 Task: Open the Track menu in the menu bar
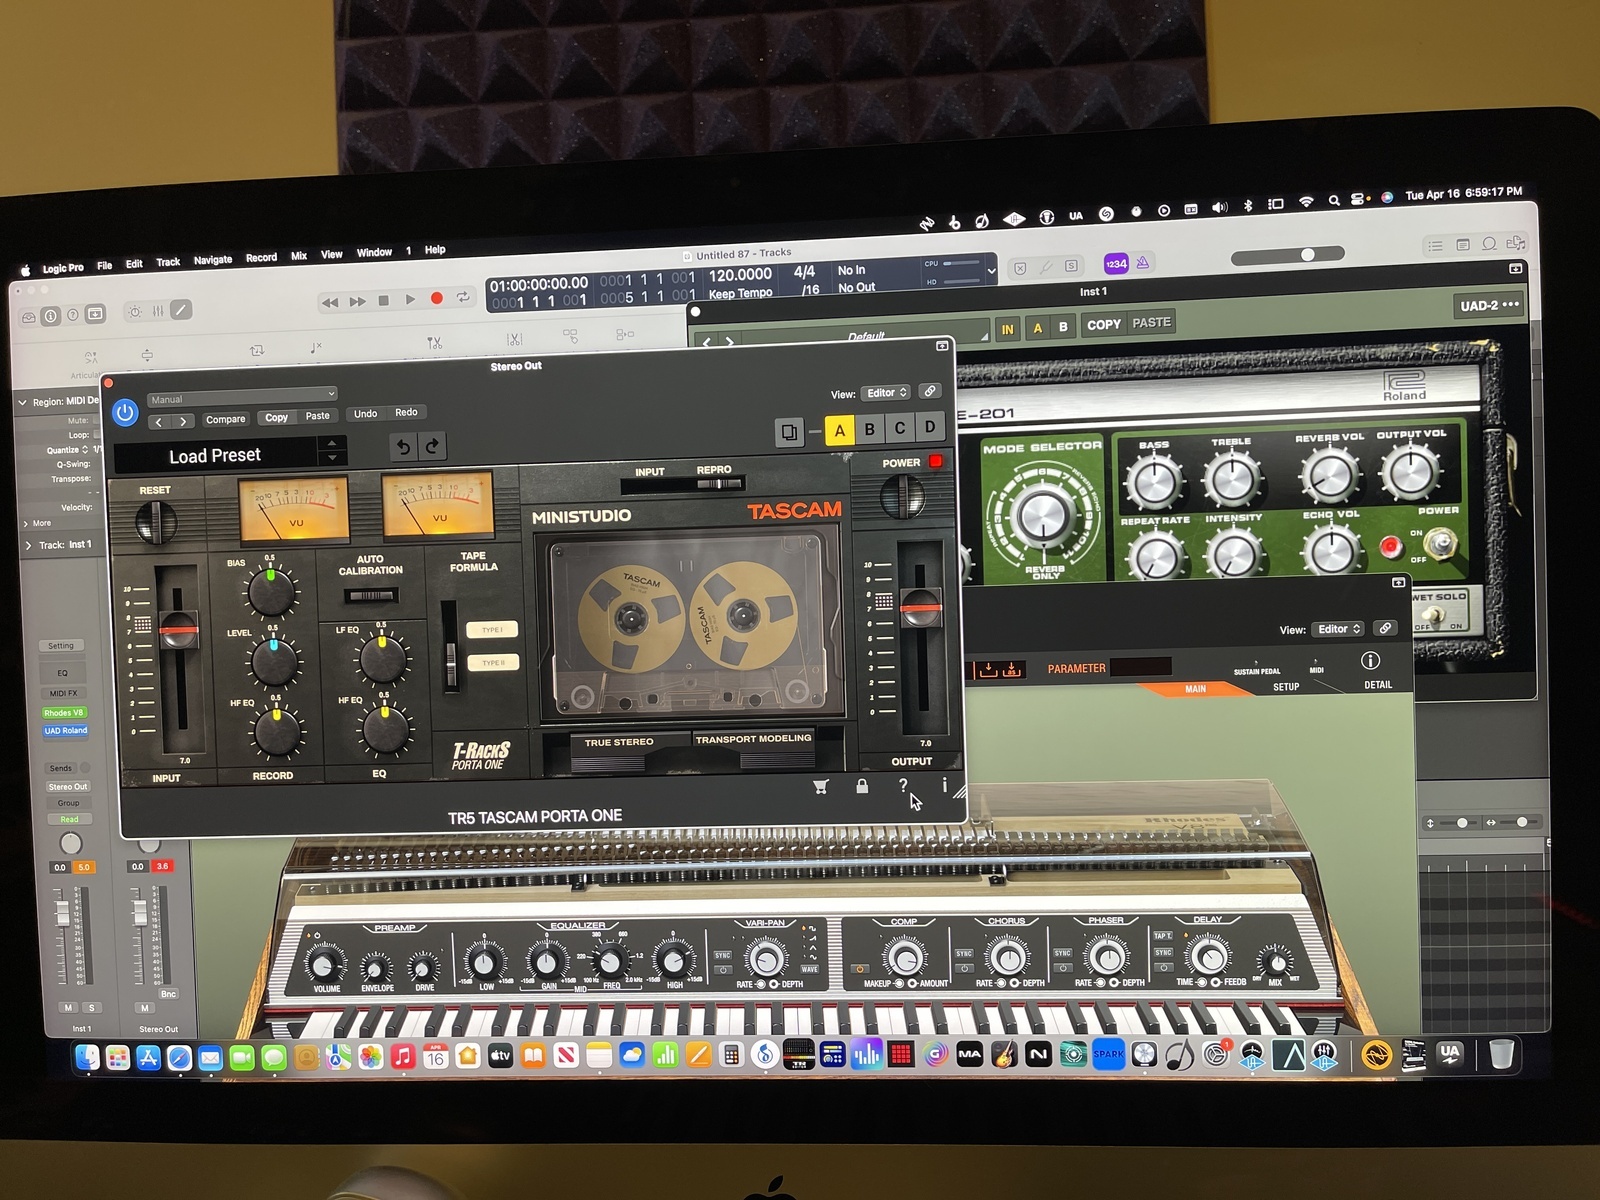[168, 263]
